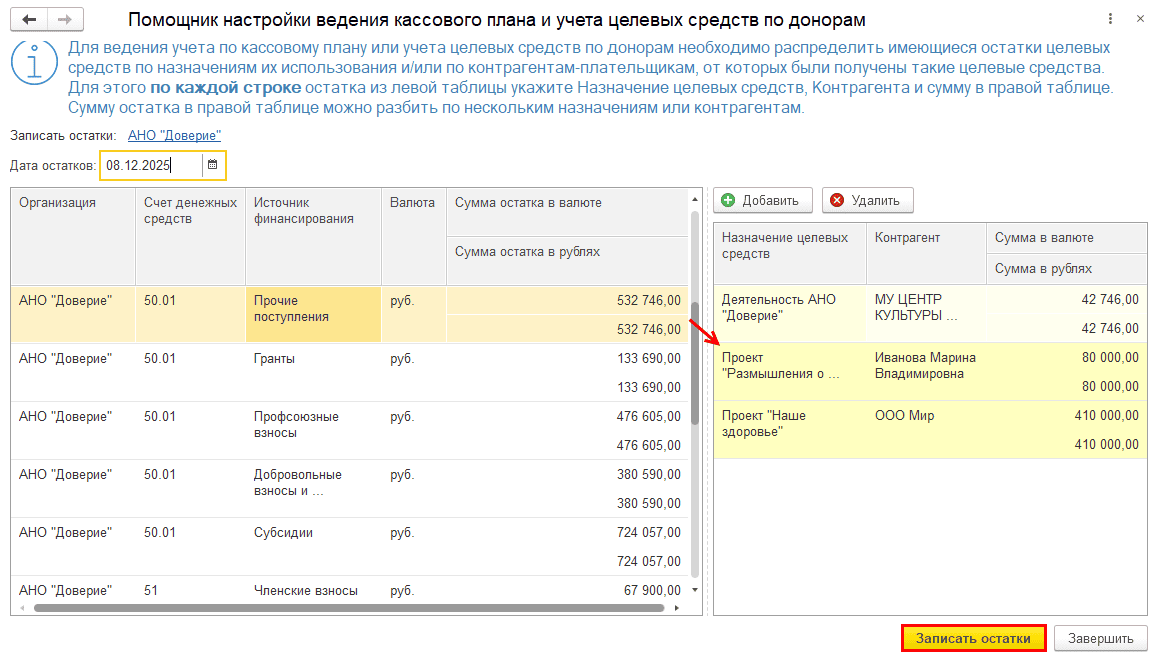Open the АНО "Доверие" organization link
Screen dimensions: 1156x659
pyautogui.click(x=174, y=135)
